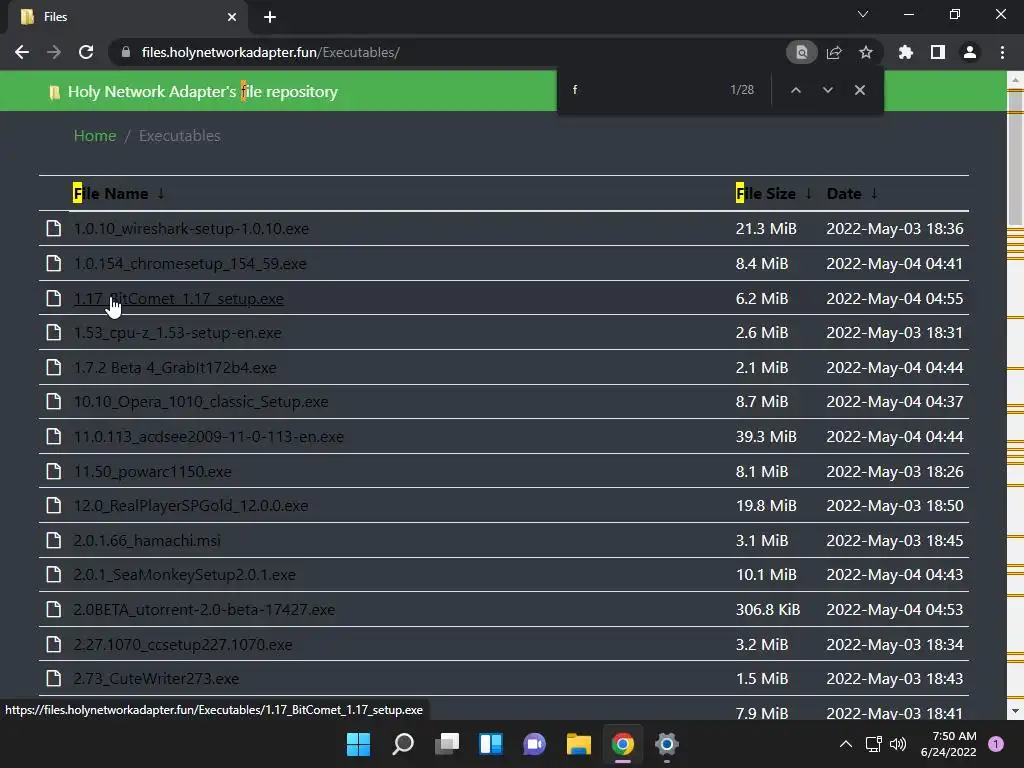Click the Executables breadcrumb
The height and width of the screenshot is (768, 1024).
[x=180, y=136]
